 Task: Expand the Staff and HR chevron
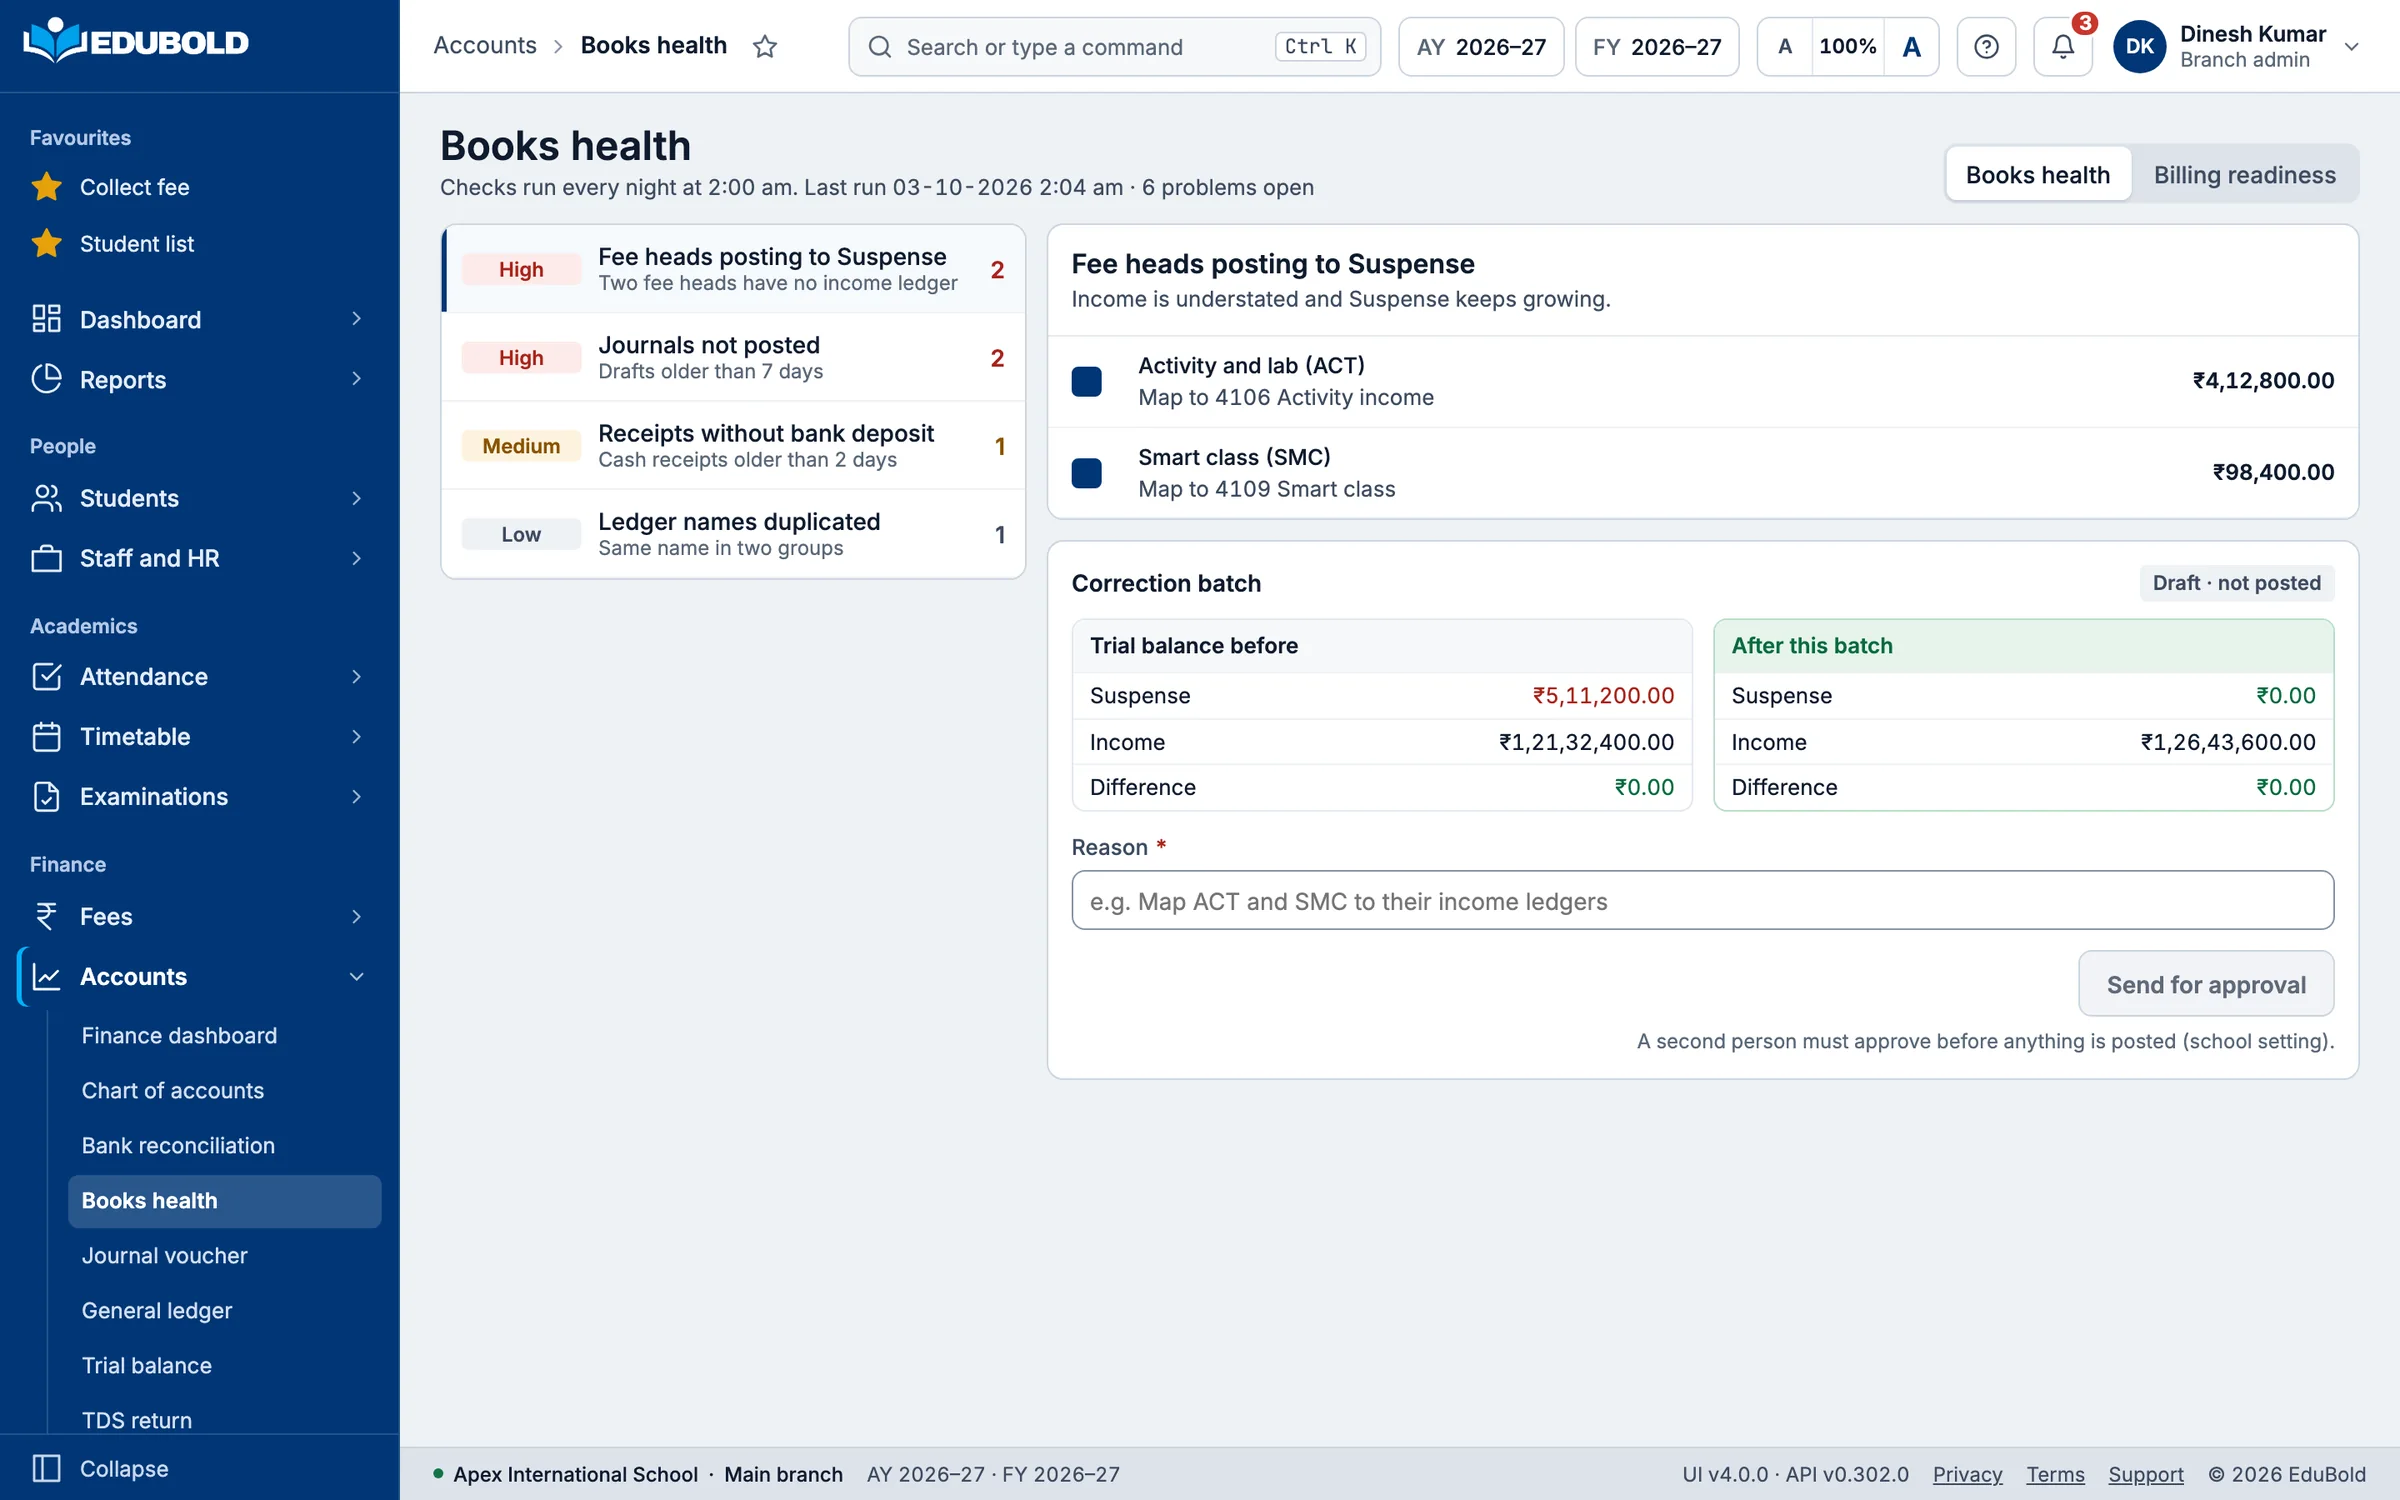coord(356,558)
